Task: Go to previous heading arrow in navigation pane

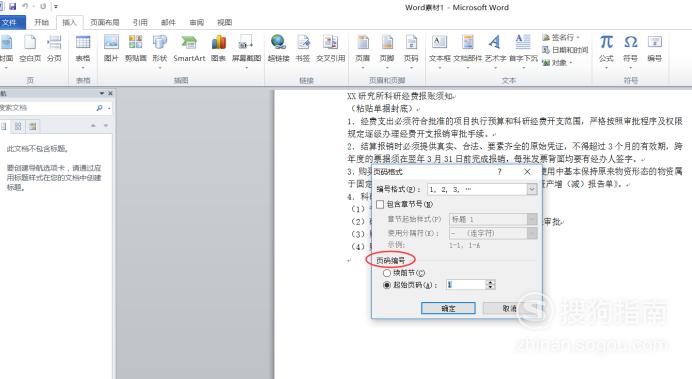Action: (93, 126)
